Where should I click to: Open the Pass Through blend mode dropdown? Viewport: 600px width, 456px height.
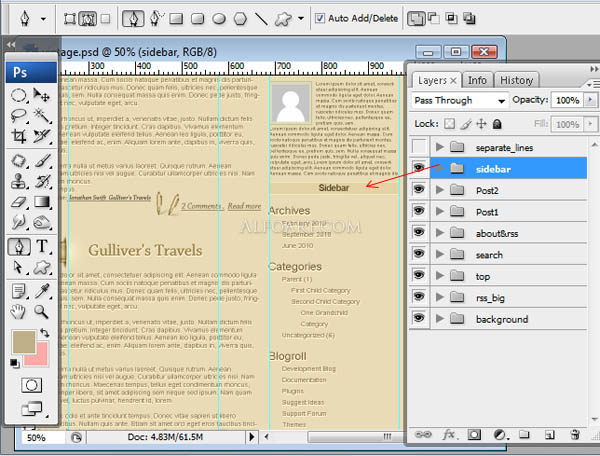tap(460, 101)
